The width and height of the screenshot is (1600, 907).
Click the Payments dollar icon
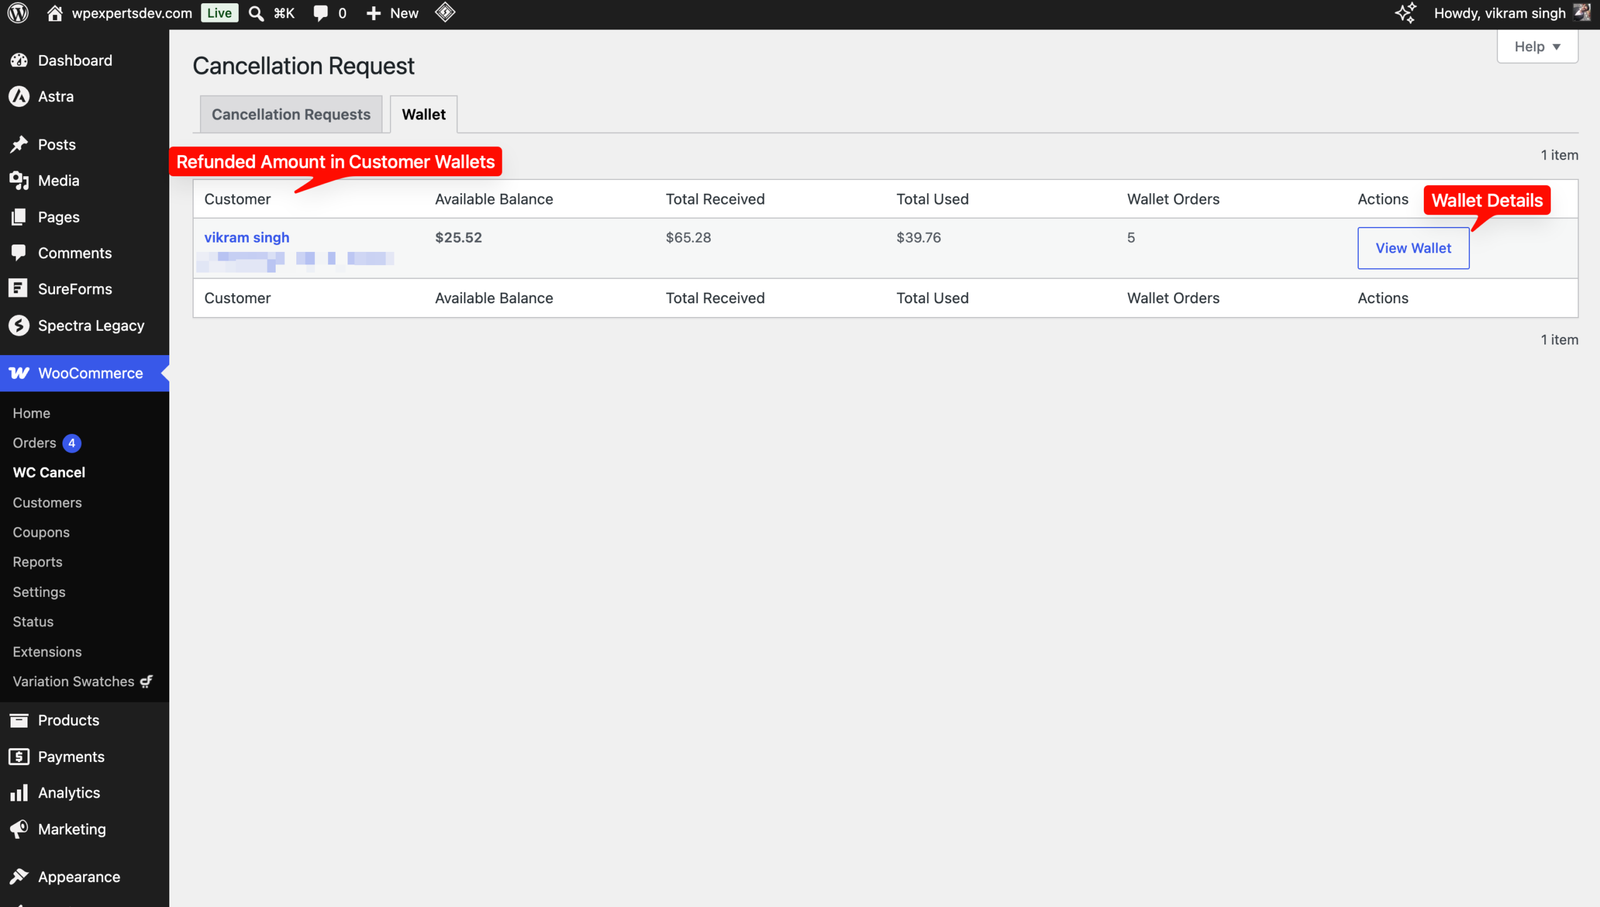click(x=19, y=757)
